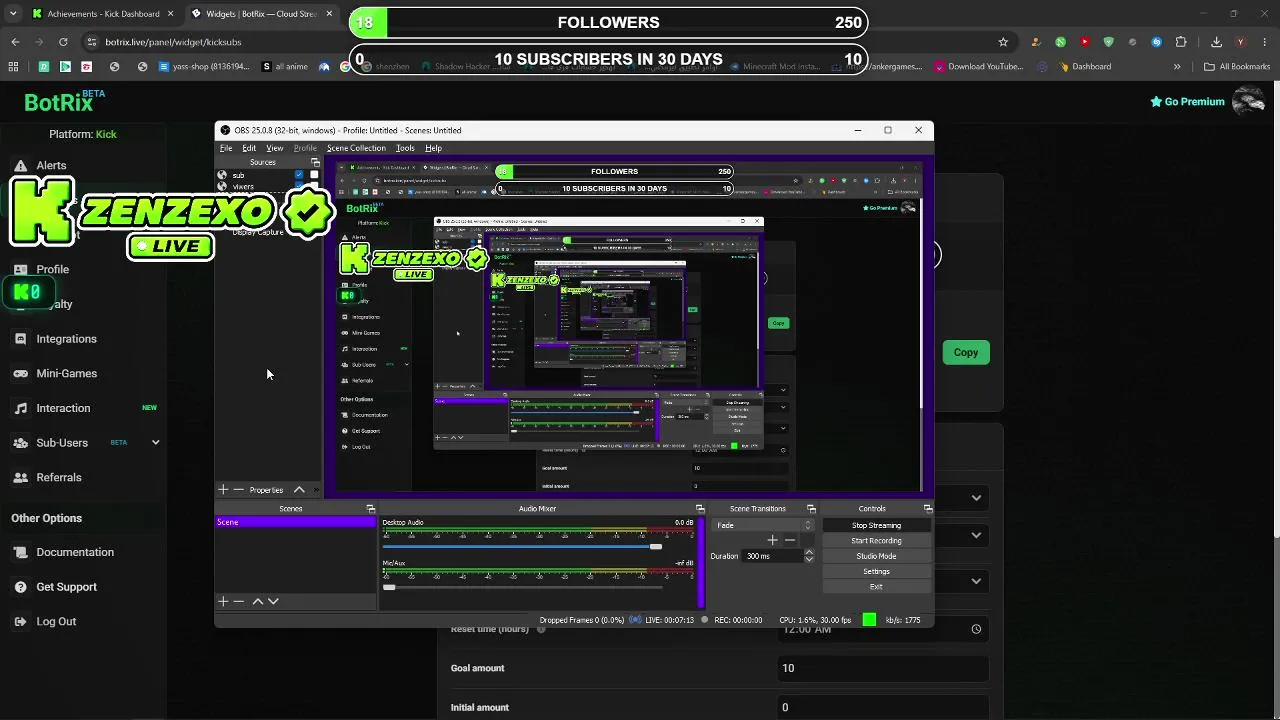This screenshot has height=720, width=1280.
Task: Click Exit in OBS Controls
Action: pyautogui.click(x=876, y=586)
